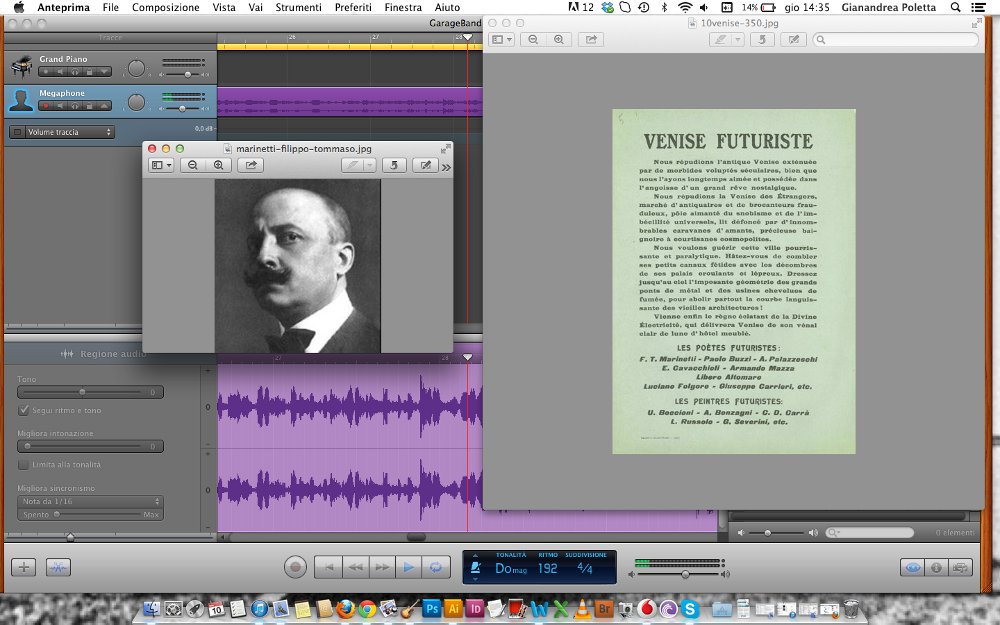Open Skype from the Dock
The width and height of the screenshot is (1000, 625).
click(689, 608)
